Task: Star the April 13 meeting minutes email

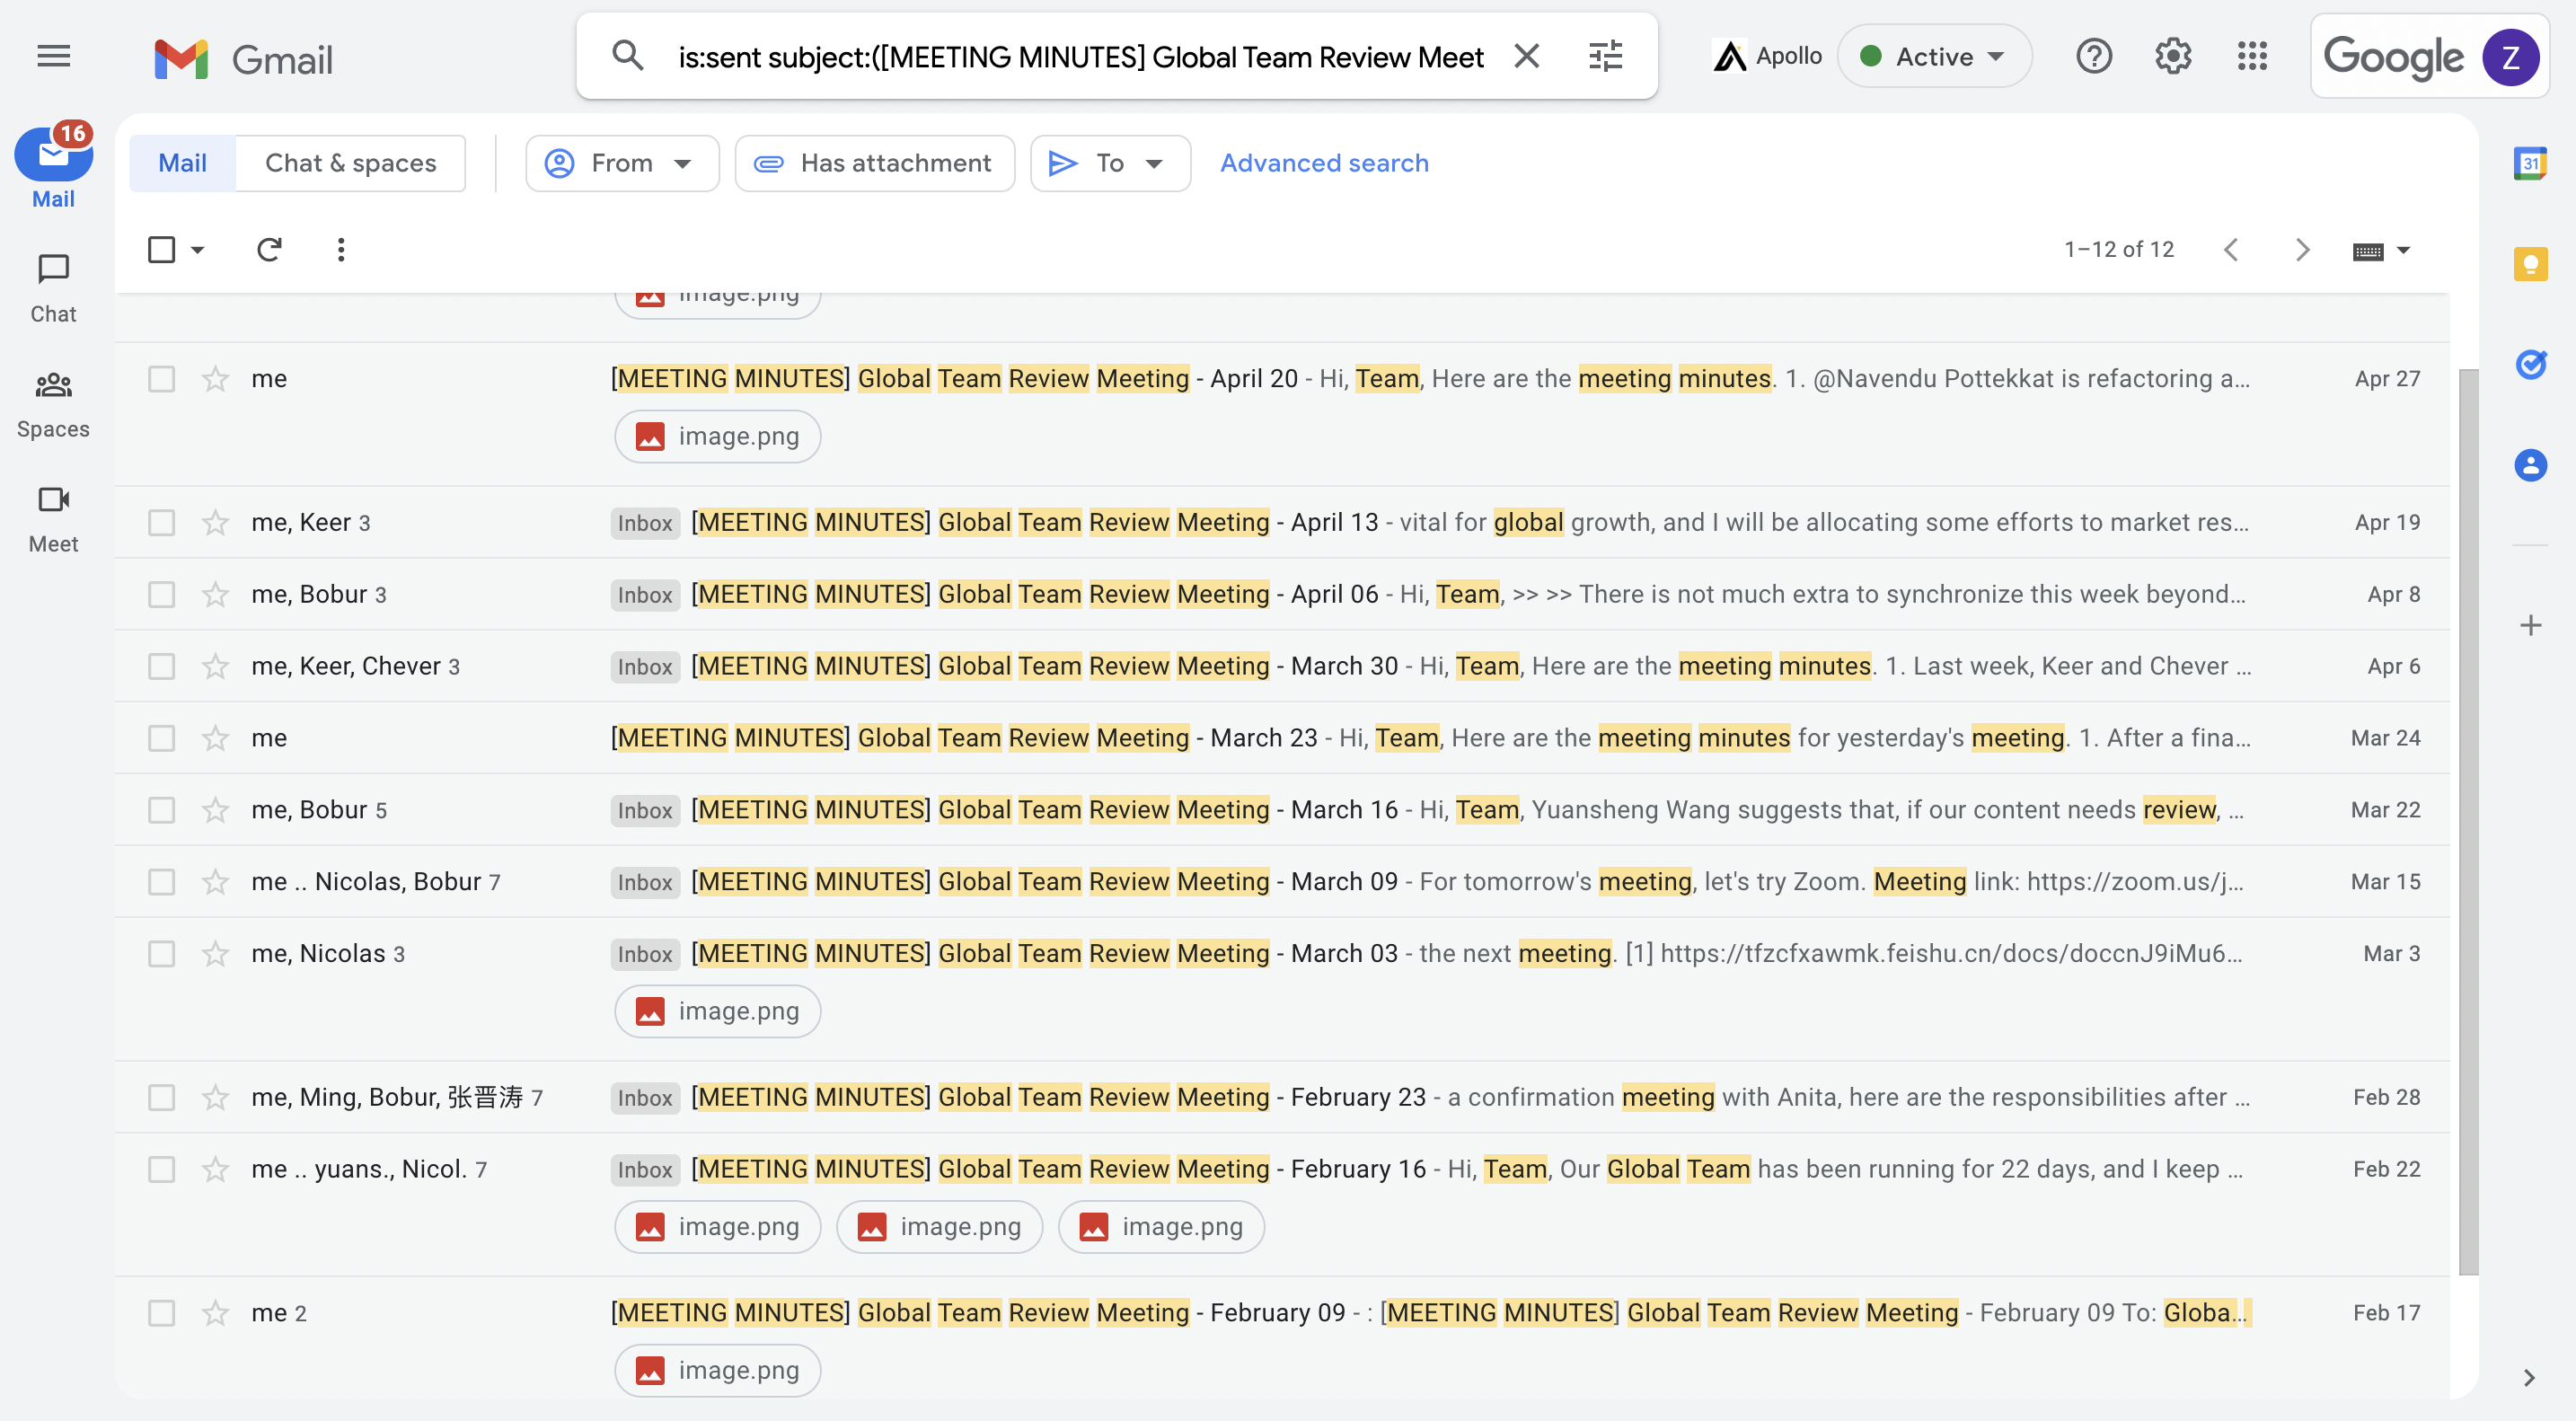Action: [x=216, y=522]
